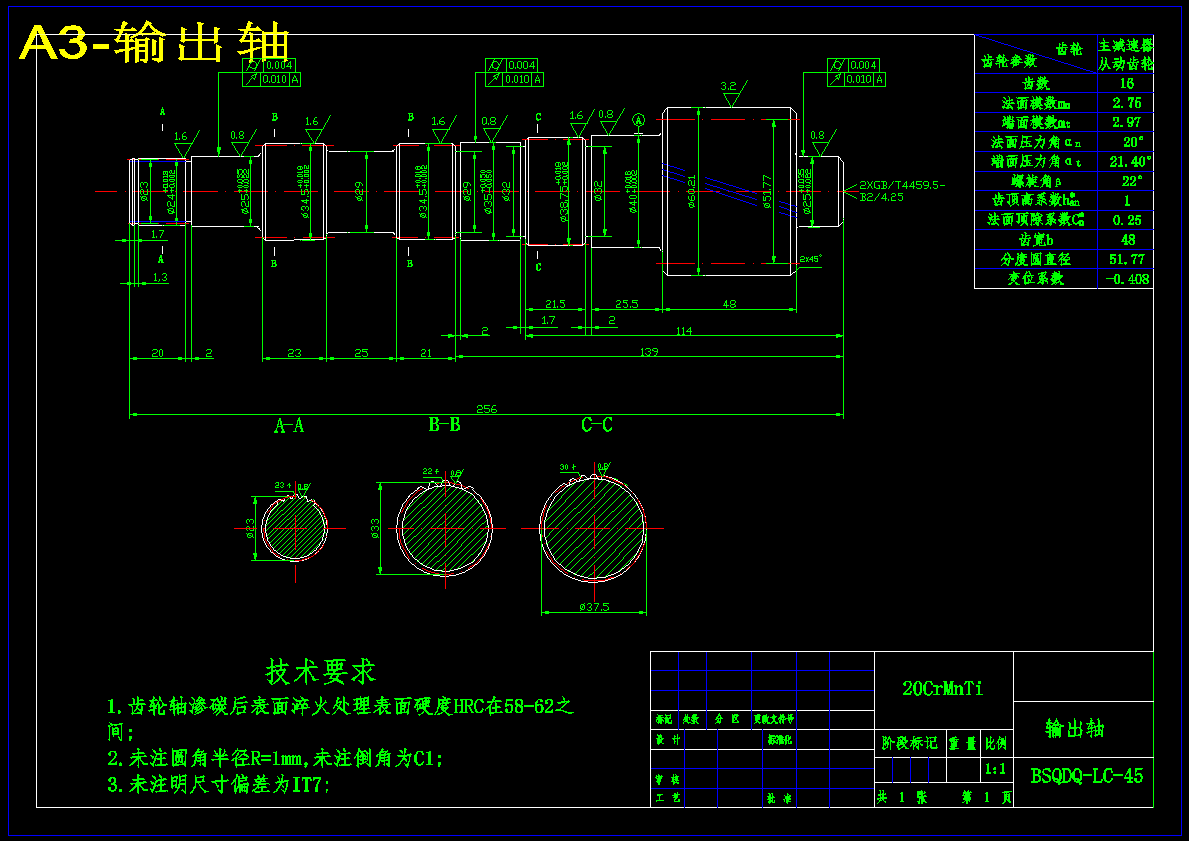This screenshot has height=841, width=1189.
Task: Click the 'ø37.5' diameter on section C-C
Action: (x=594, y=607)
